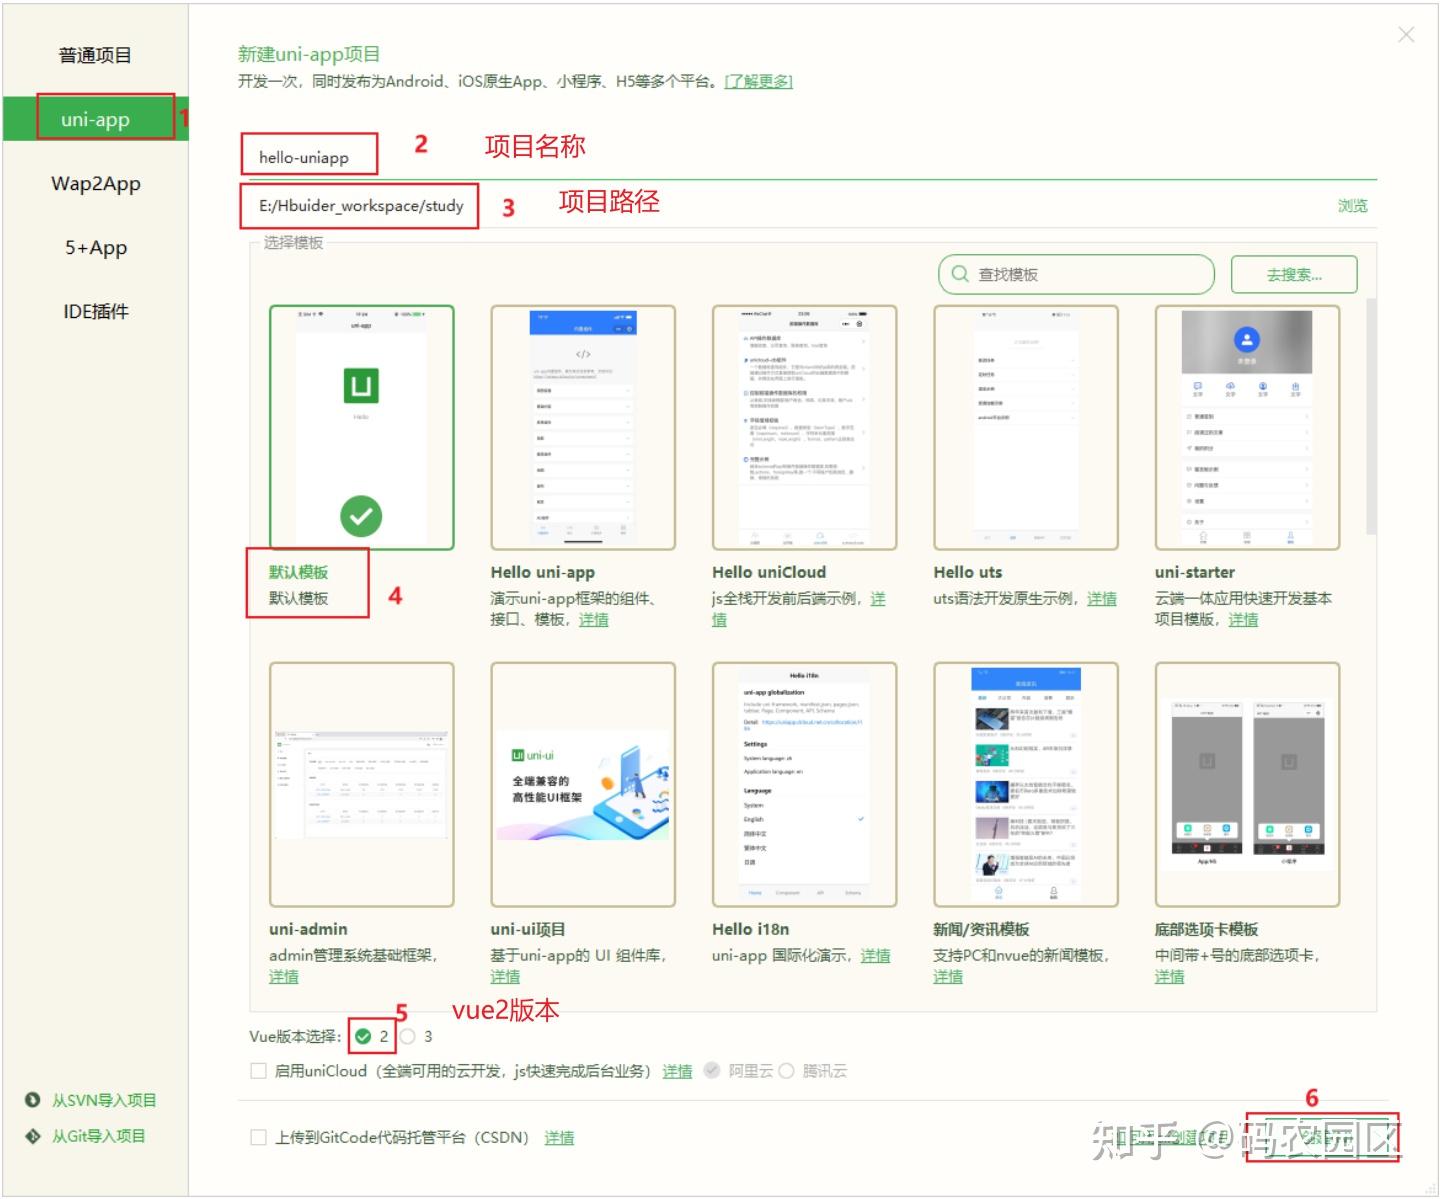Switch Vue version to 3
The width and height of the screenshot is (1440, 1199).
pos(406,1037)
